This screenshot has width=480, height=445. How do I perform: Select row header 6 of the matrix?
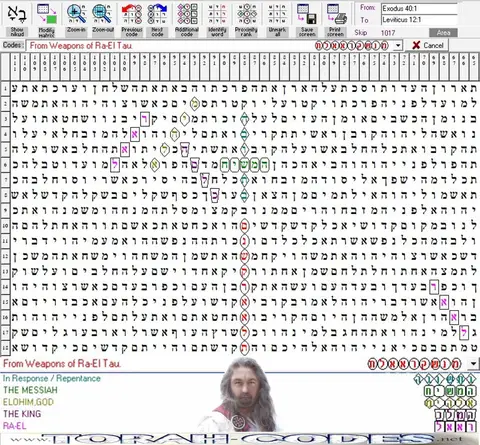click(5, 165)
